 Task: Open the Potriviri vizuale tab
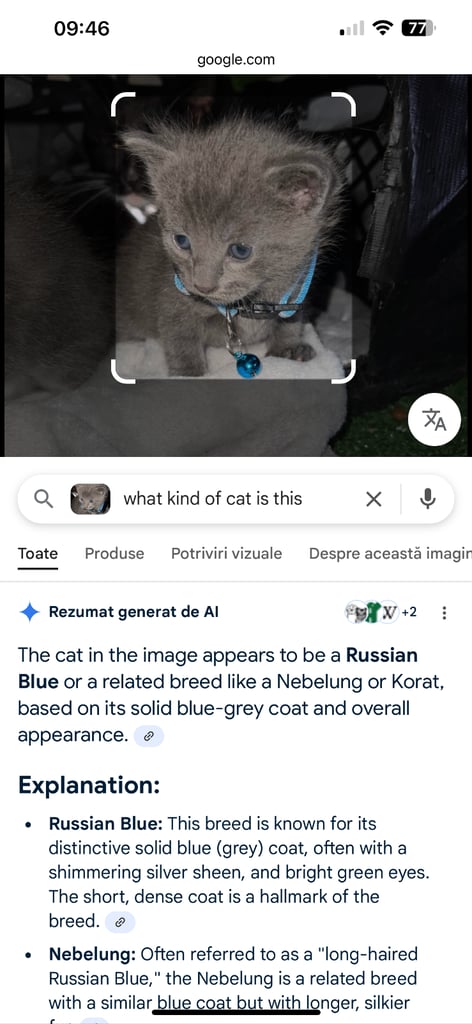click(227, 554)
